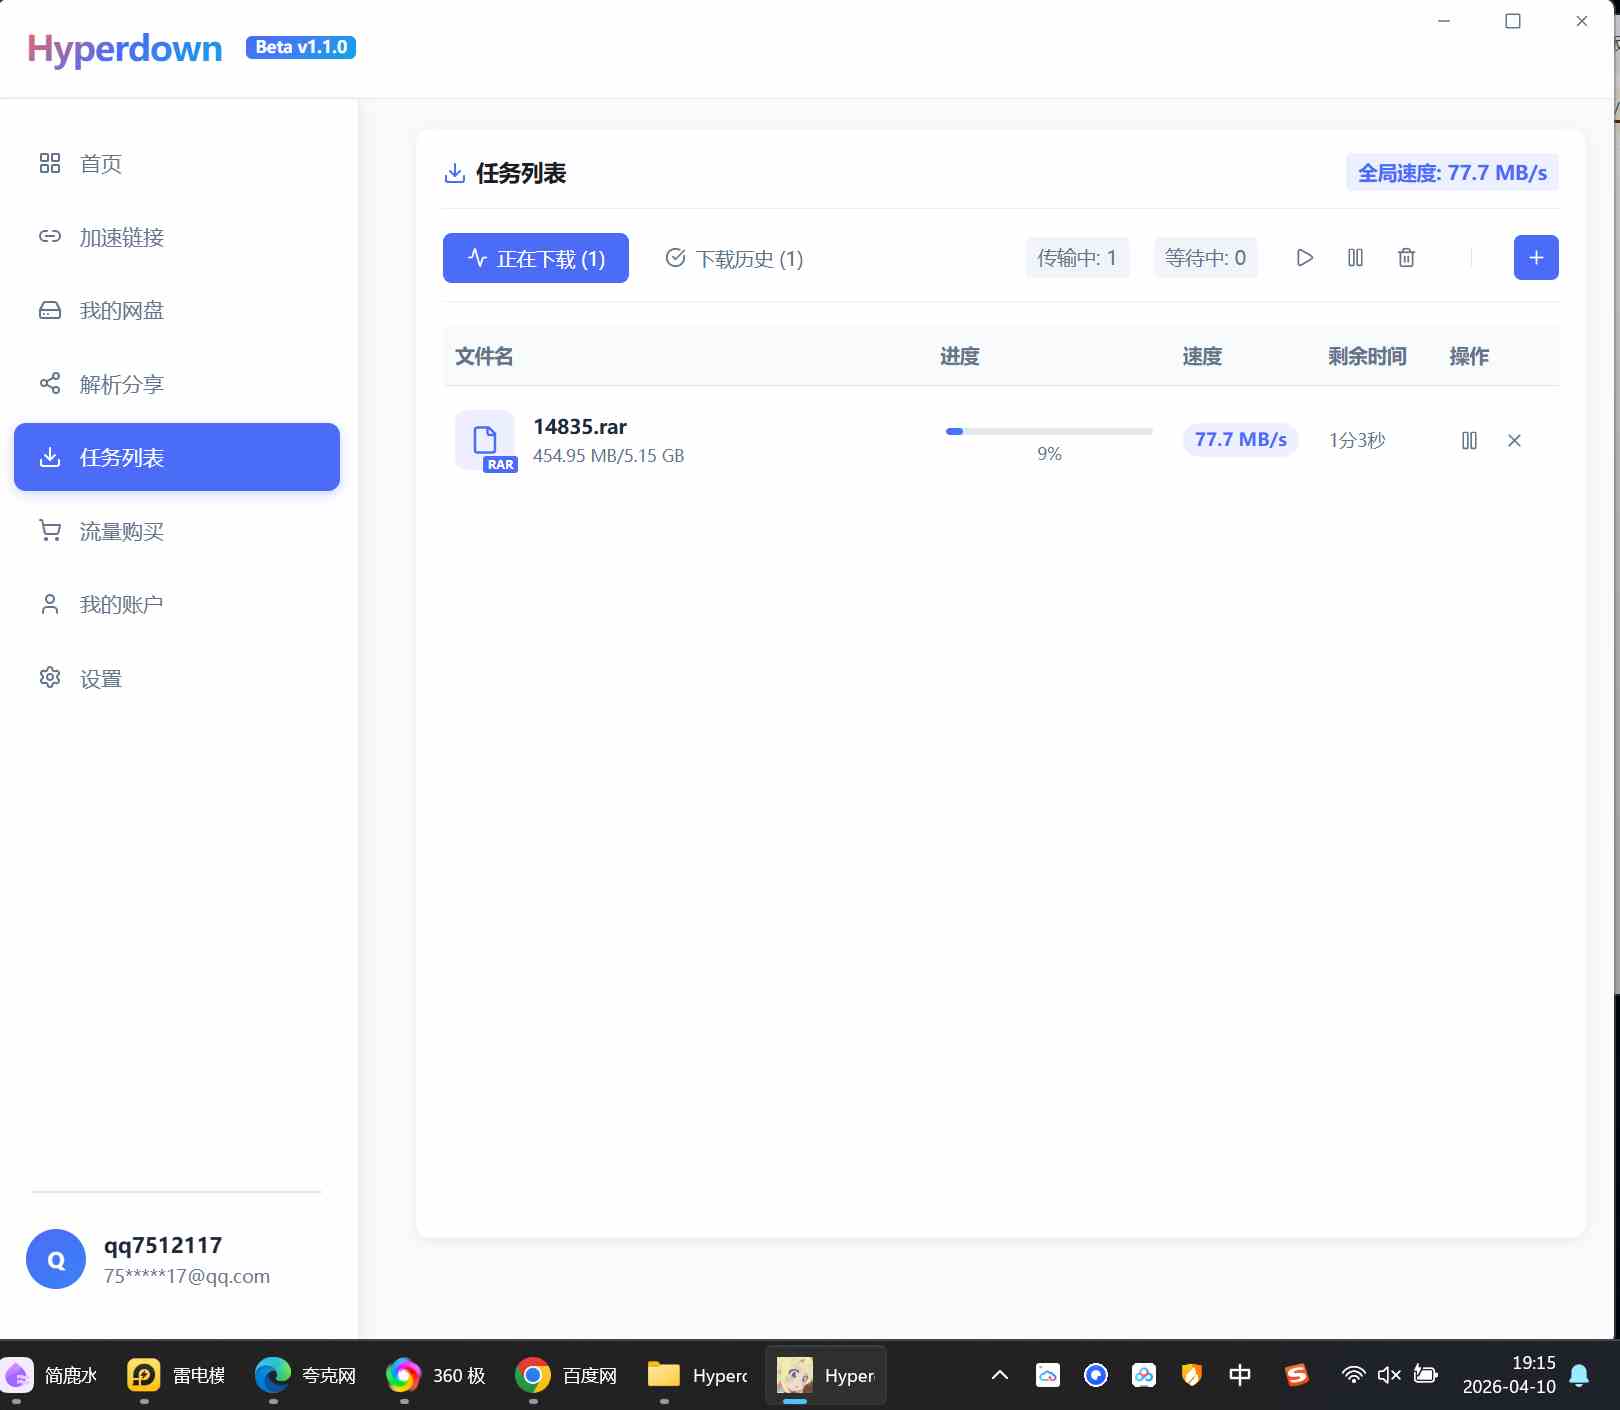Resume all downloads with the play icon
Viewport: 1620px width, 1410px height.
[x=1304, y=257]
